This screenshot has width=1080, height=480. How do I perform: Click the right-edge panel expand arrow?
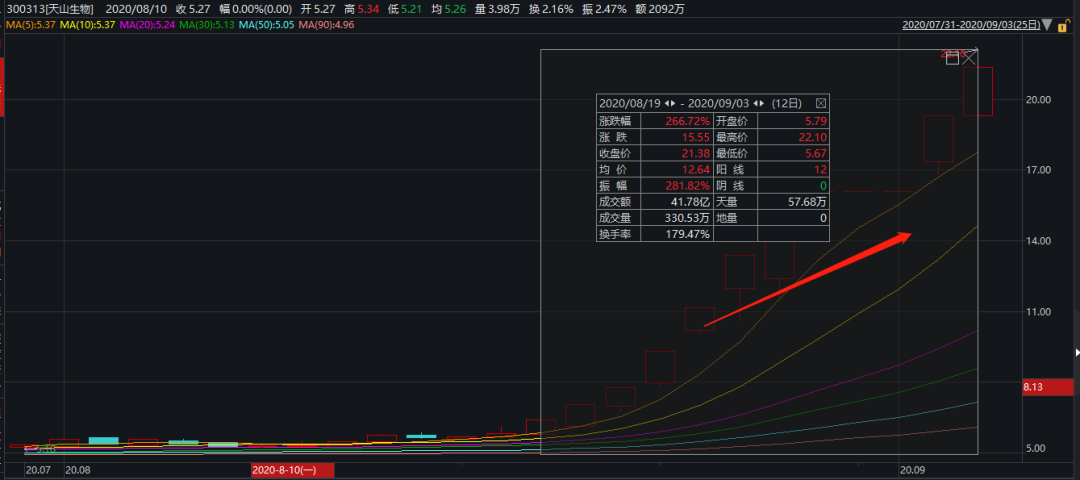(x=1076, y=352)
